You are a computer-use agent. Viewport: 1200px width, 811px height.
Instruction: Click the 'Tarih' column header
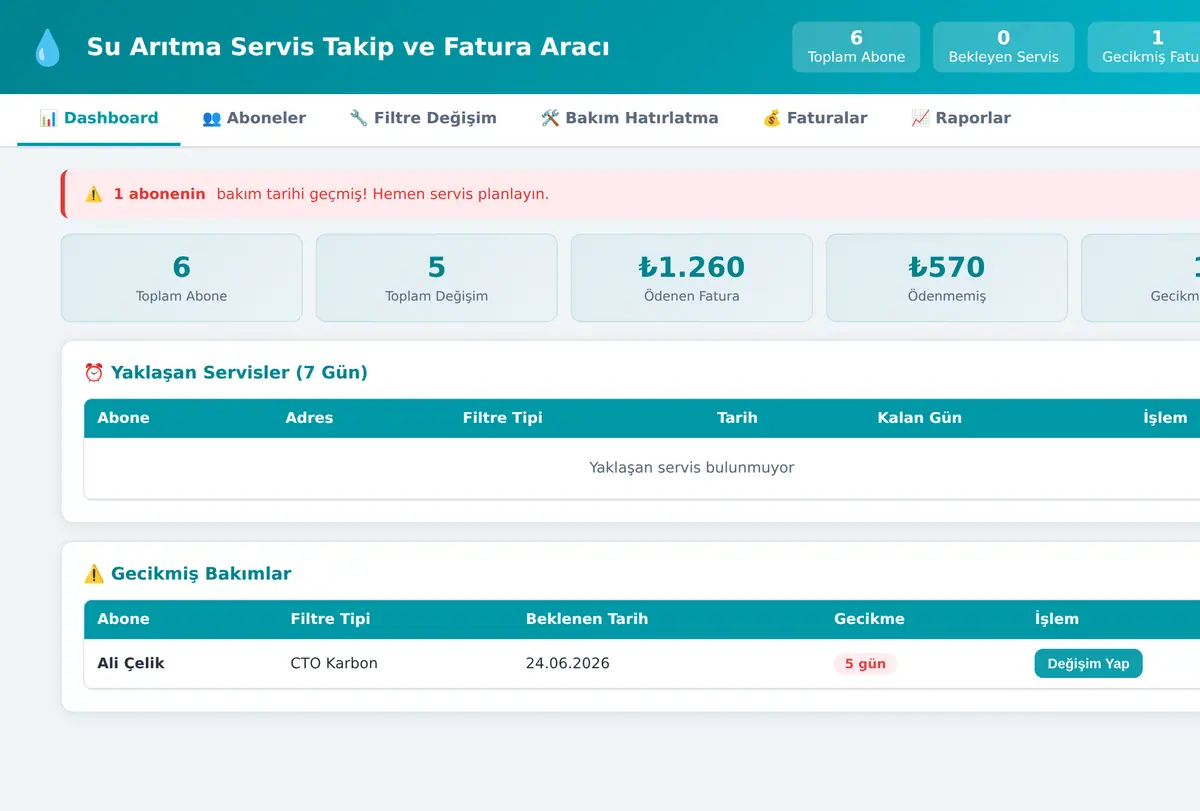(x=737, y=418)
